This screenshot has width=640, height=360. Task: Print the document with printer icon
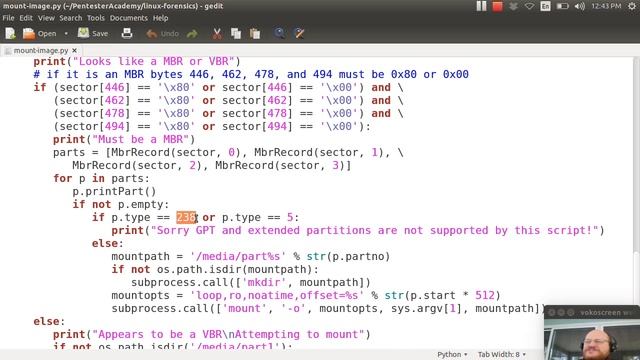(x=127, y=33)
